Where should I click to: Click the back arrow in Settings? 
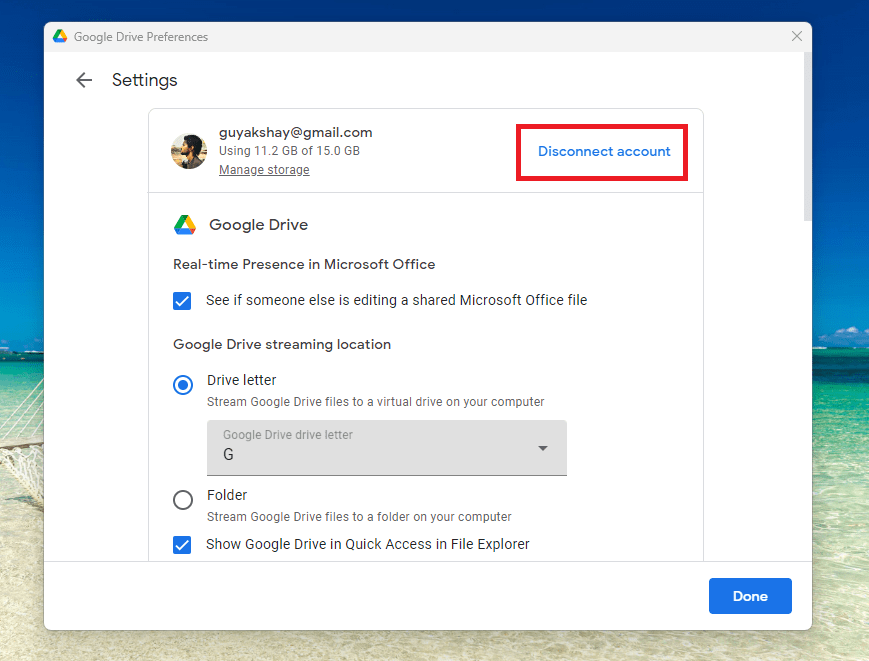(84, 80)
